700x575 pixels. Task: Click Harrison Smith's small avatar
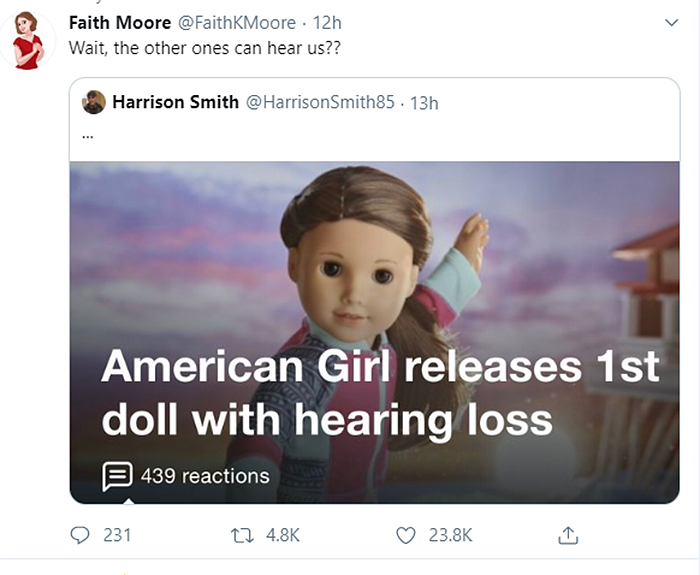[93, 102]
